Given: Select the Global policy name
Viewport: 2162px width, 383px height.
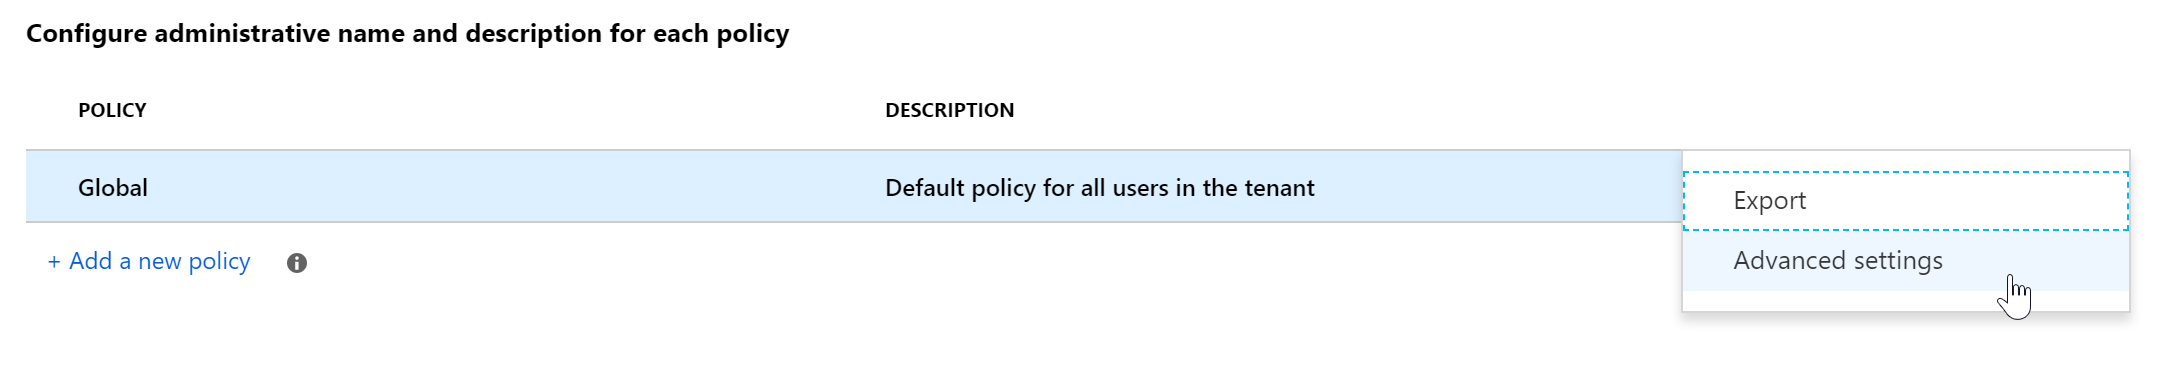Looking at the screenshot, I should click(x=113, y=188).
